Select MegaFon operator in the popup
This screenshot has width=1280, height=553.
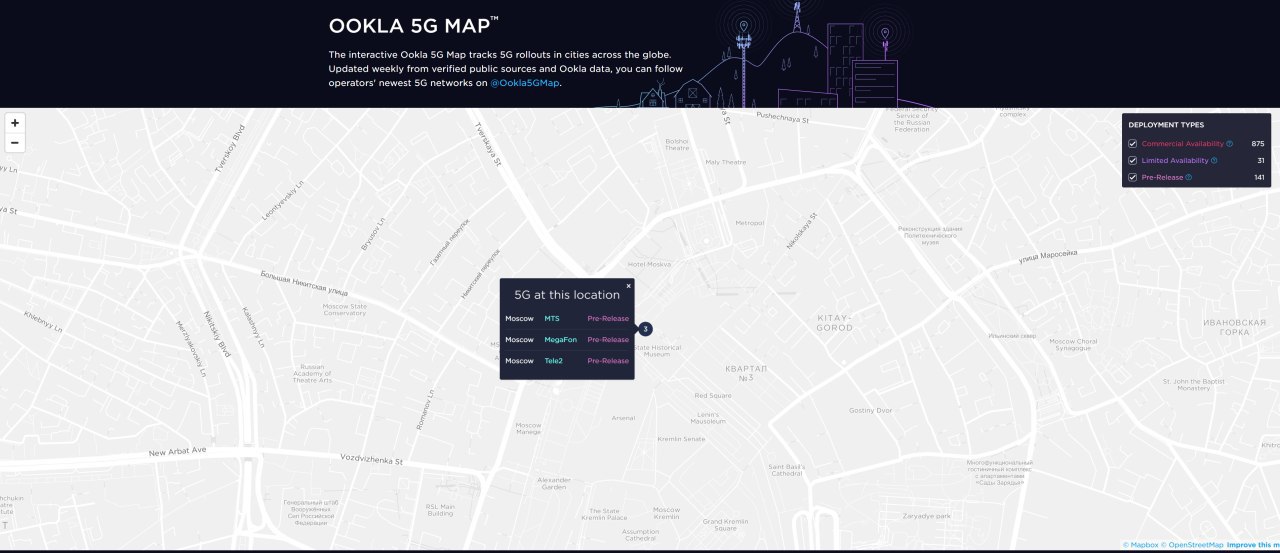[x=560, y=340]
